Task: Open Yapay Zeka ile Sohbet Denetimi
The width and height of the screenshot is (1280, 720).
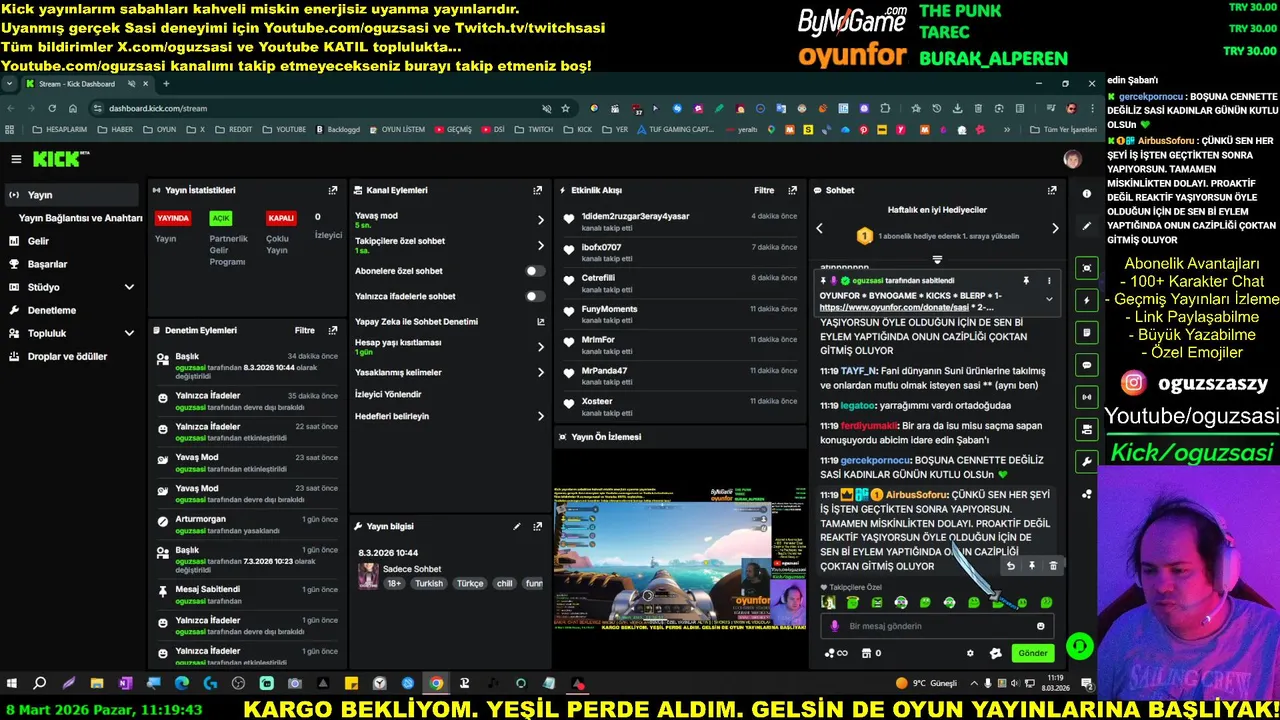Action: pos(450,322)
